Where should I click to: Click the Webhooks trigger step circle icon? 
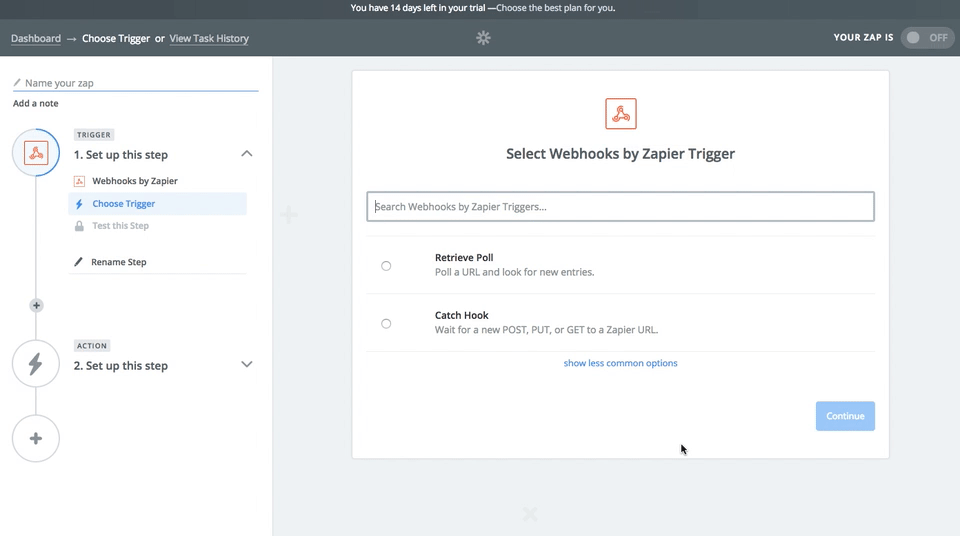point(36,153)
